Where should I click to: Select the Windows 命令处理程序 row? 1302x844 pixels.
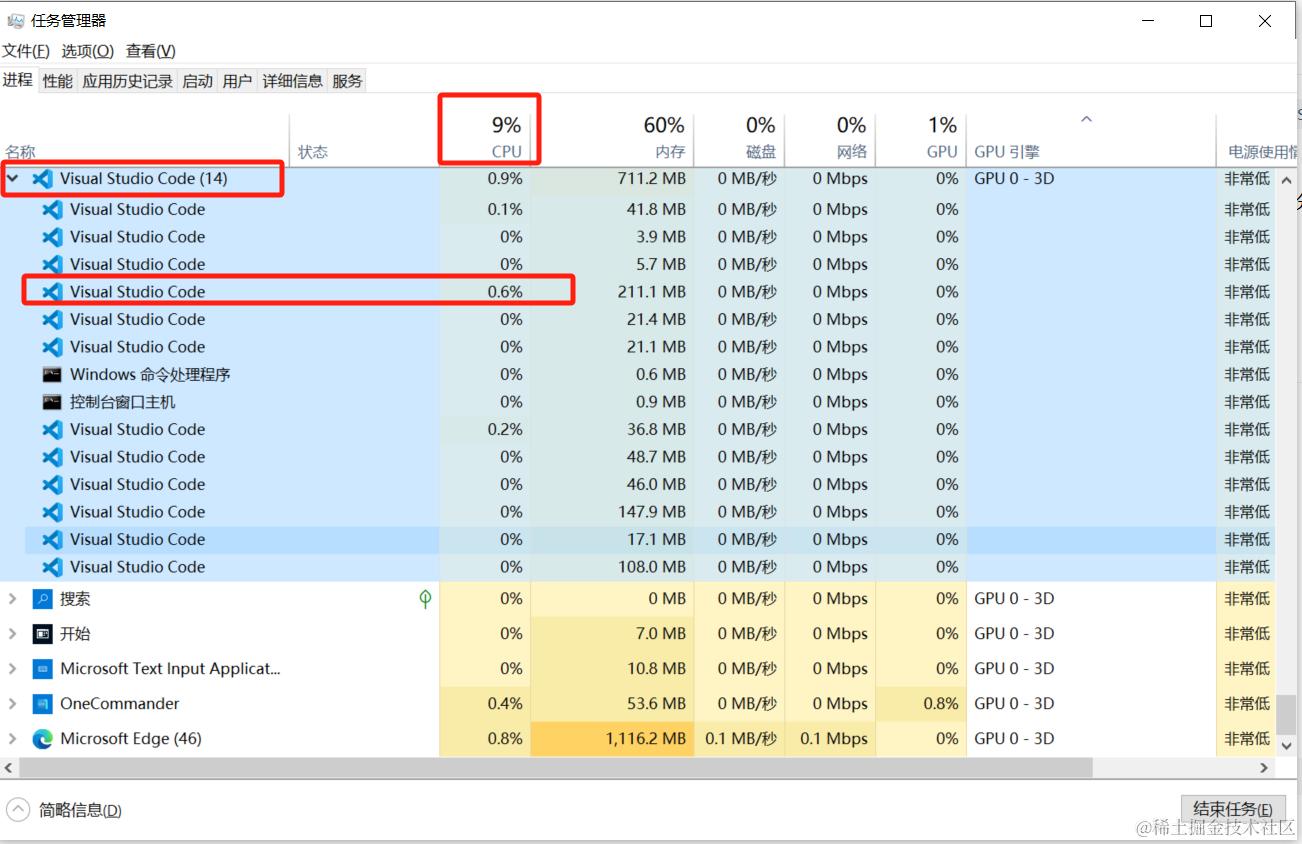tap(638, 375)
